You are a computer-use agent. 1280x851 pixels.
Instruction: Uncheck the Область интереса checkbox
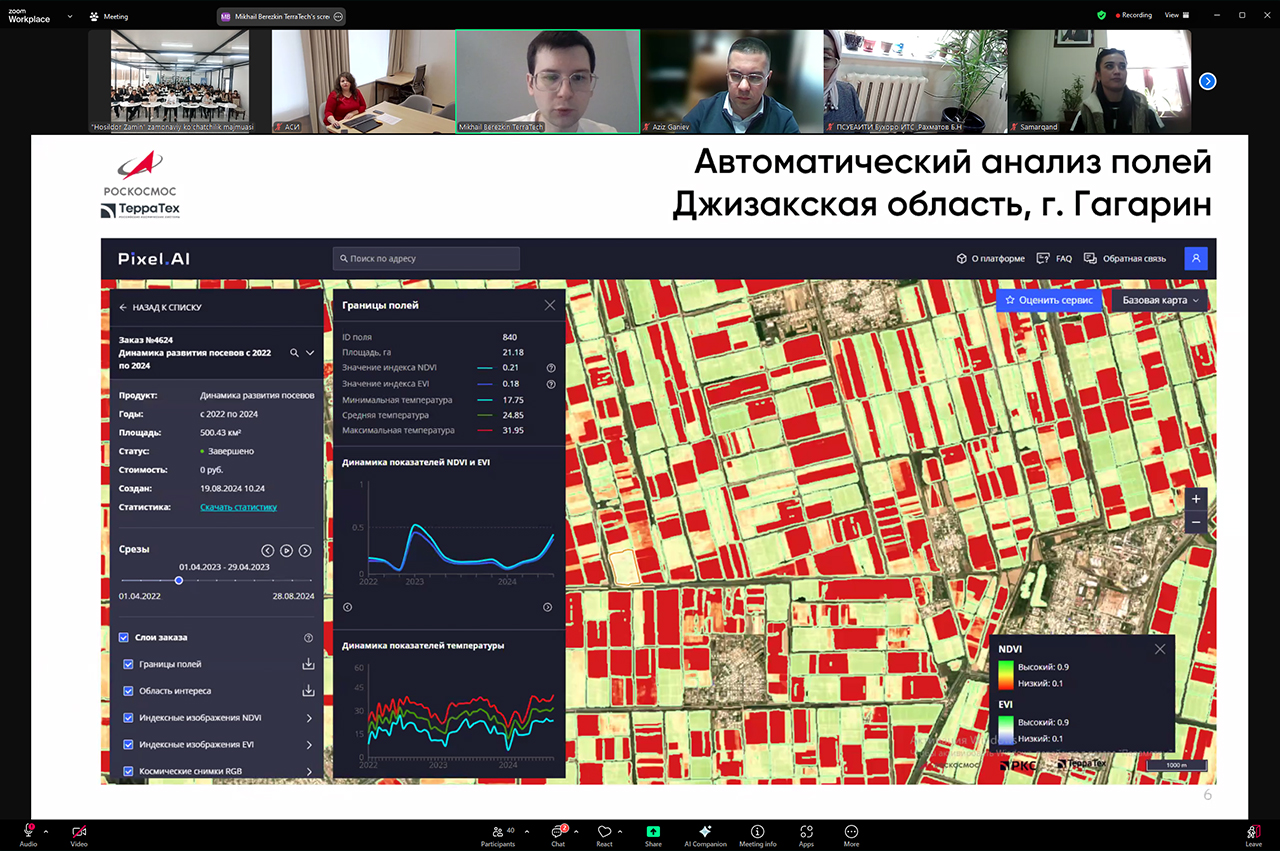pos(128,691)
